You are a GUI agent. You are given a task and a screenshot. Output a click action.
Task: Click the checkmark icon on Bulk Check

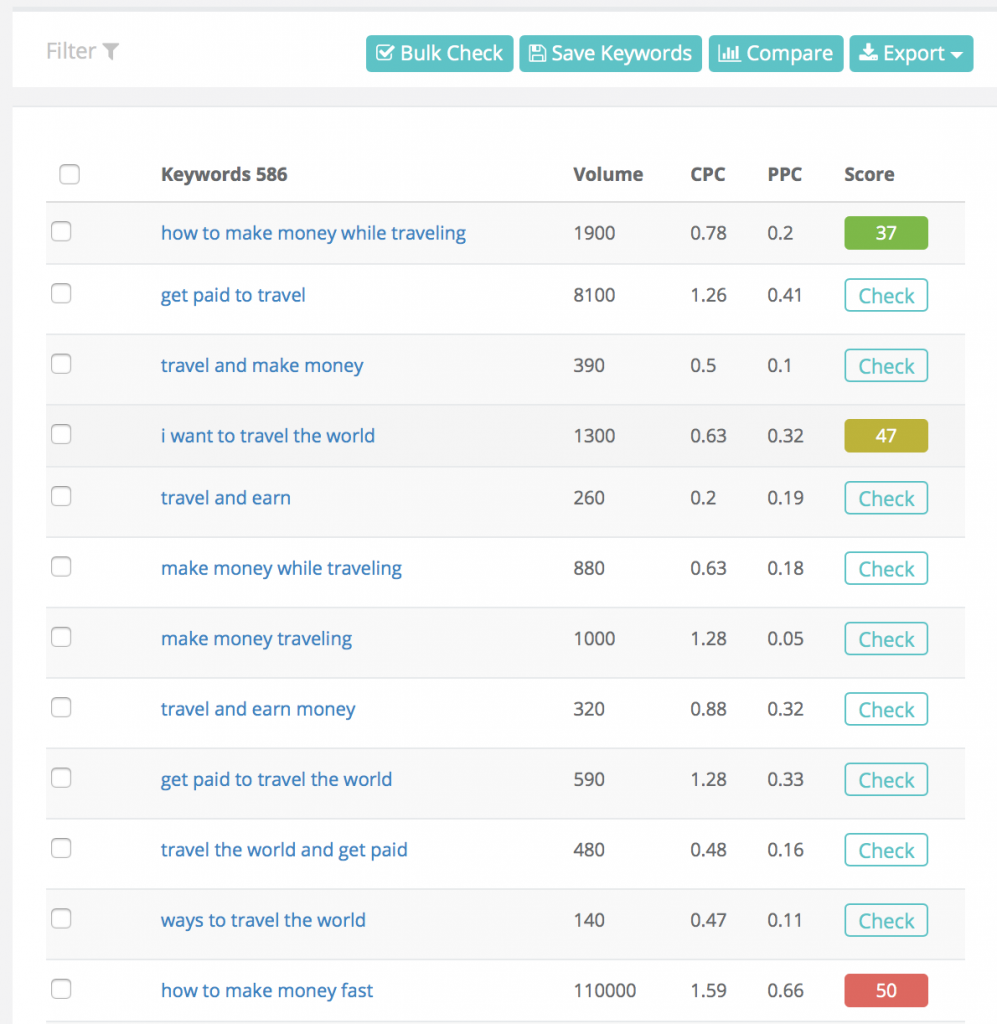[x=385, y=53]
